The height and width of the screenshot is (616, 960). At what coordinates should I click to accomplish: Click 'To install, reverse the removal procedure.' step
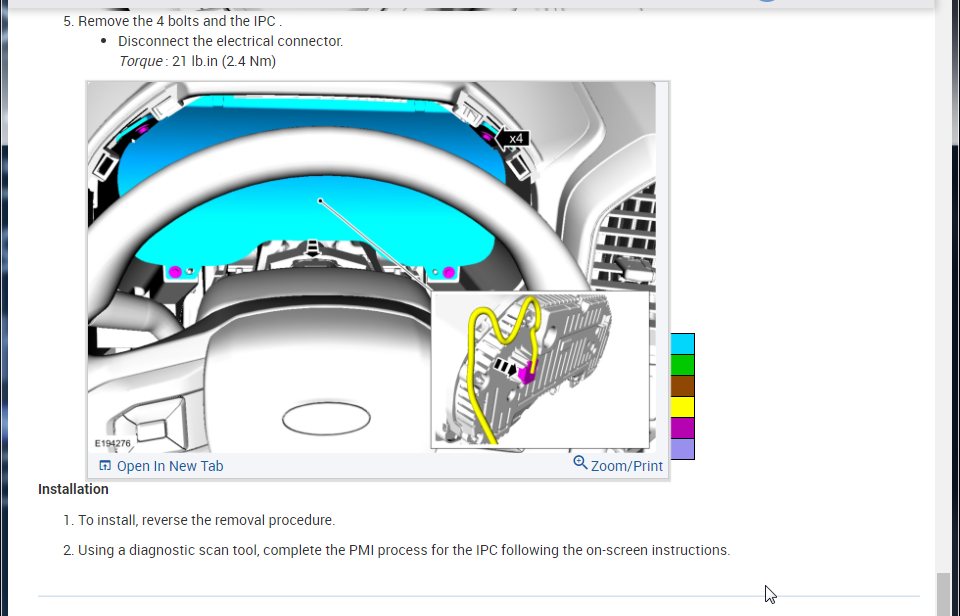pyautogui.click(x=206, y=520)
